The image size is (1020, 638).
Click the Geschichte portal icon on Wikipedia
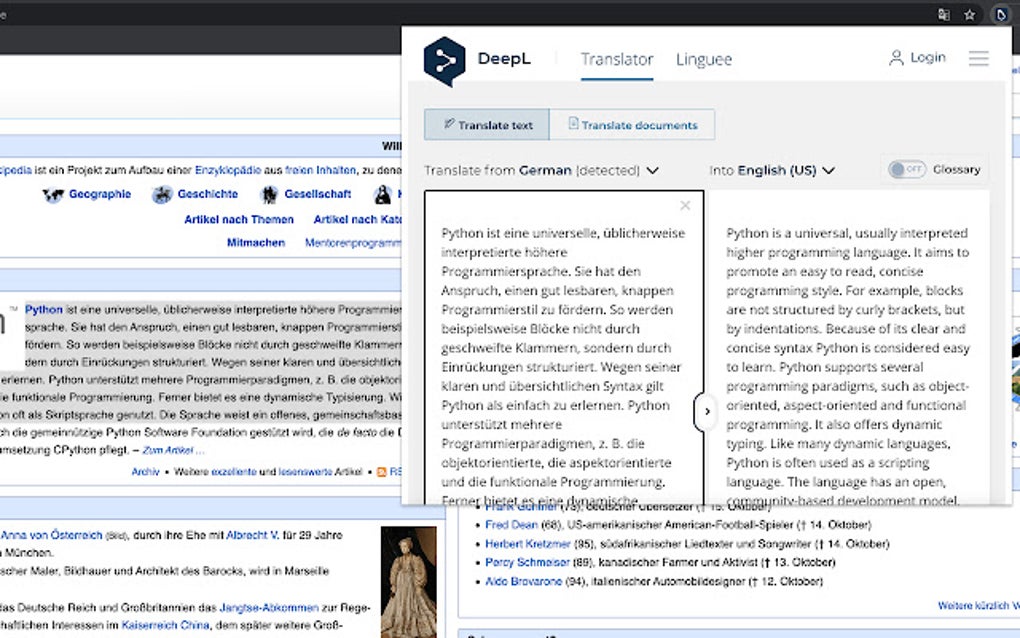click(163, 195)
